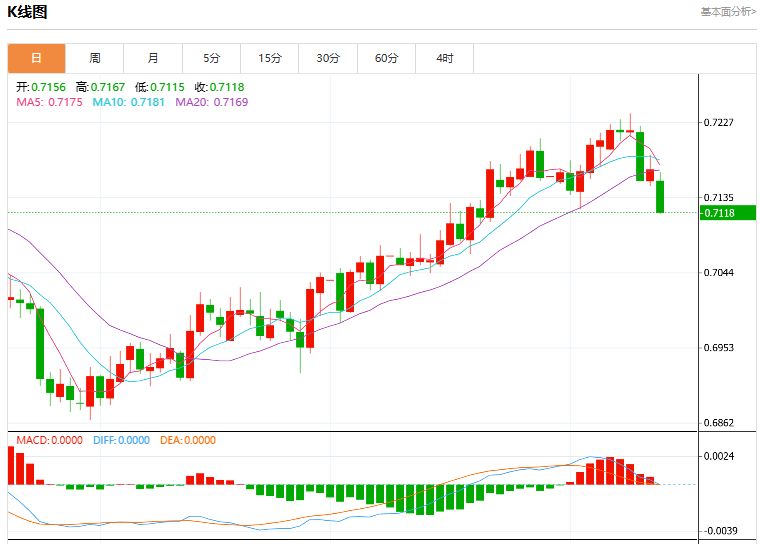The width and height of the screenshot is (760, 544).
Task: Open the 4时 timeframe tab
Action: click(x=444, y=59)
